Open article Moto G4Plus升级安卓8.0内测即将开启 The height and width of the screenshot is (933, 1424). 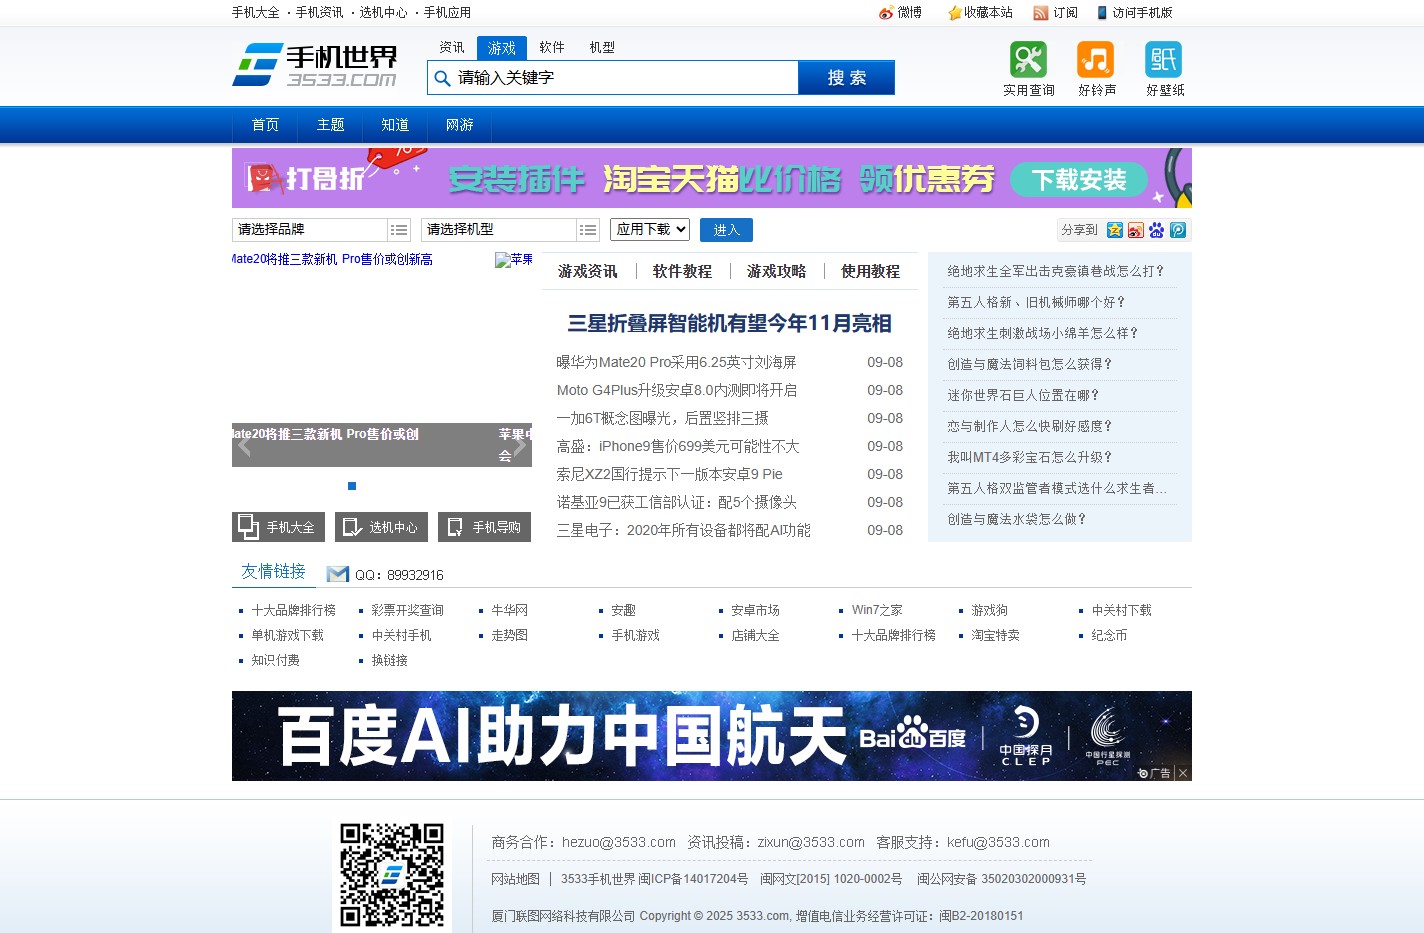click(x=677, y=390)
